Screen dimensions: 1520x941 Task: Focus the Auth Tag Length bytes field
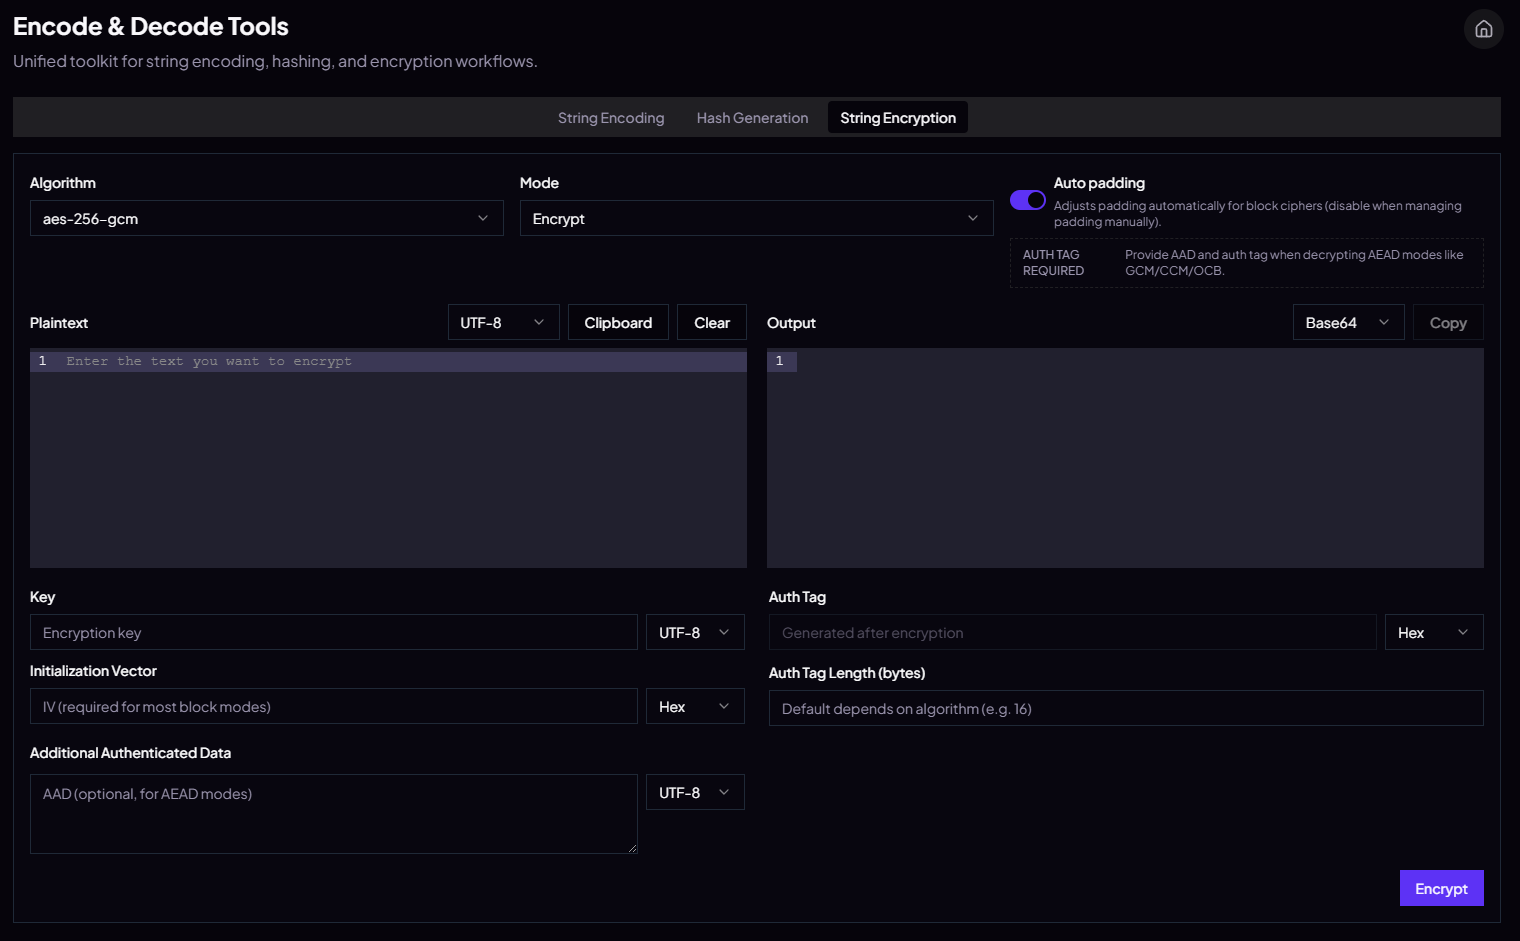(1124, 708)
